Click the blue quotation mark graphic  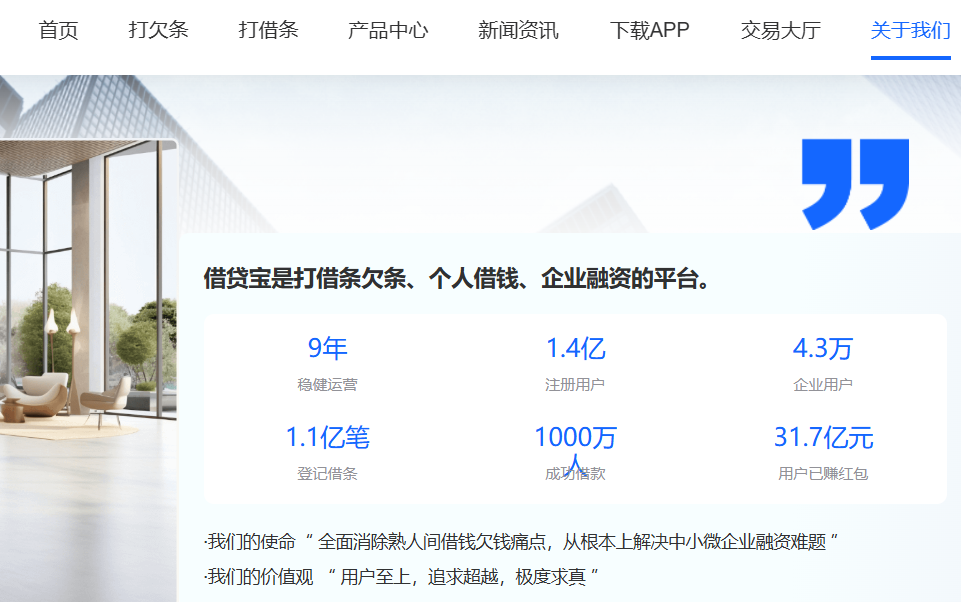click(856, 184)
